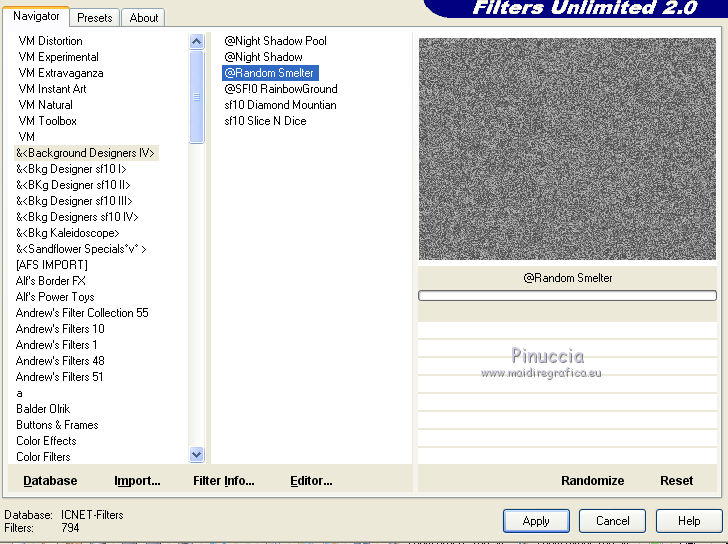The height and width of the screenshot is (544, 728).
Task: Select Andrew's Filter Collection 55
Action: click(82, 313)
